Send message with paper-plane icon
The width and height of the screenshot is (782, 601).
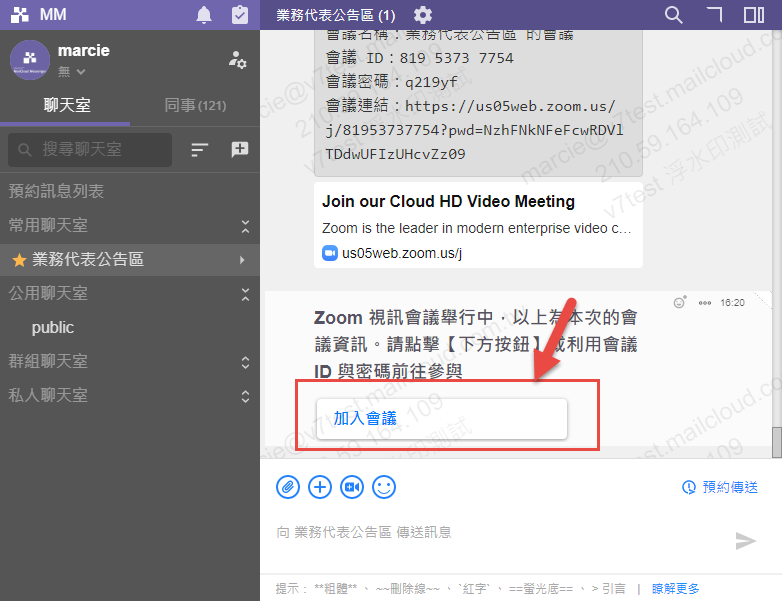[x=745, y=541]
